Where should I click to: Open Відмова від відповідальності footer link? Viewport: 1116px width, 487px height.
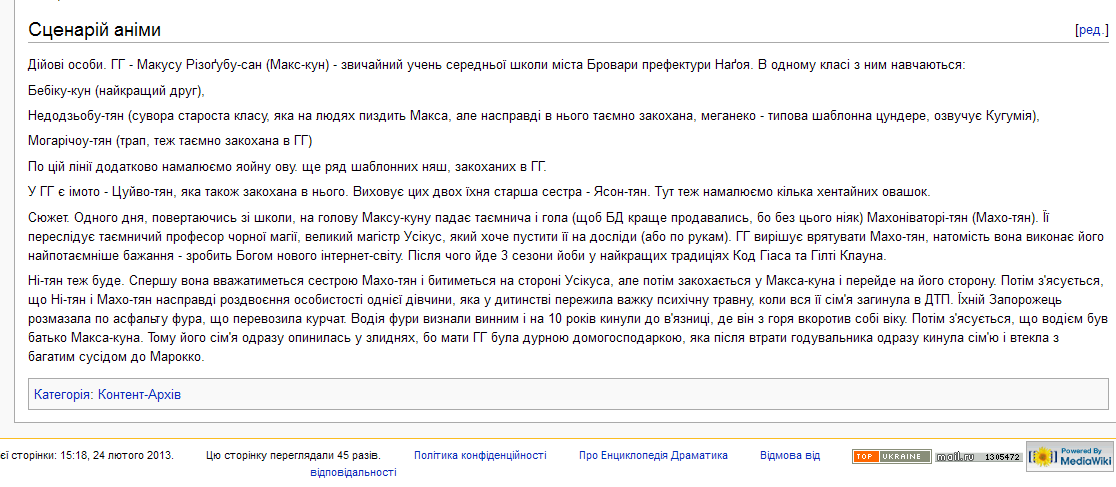pyautogui.click(x=789, y=455)
